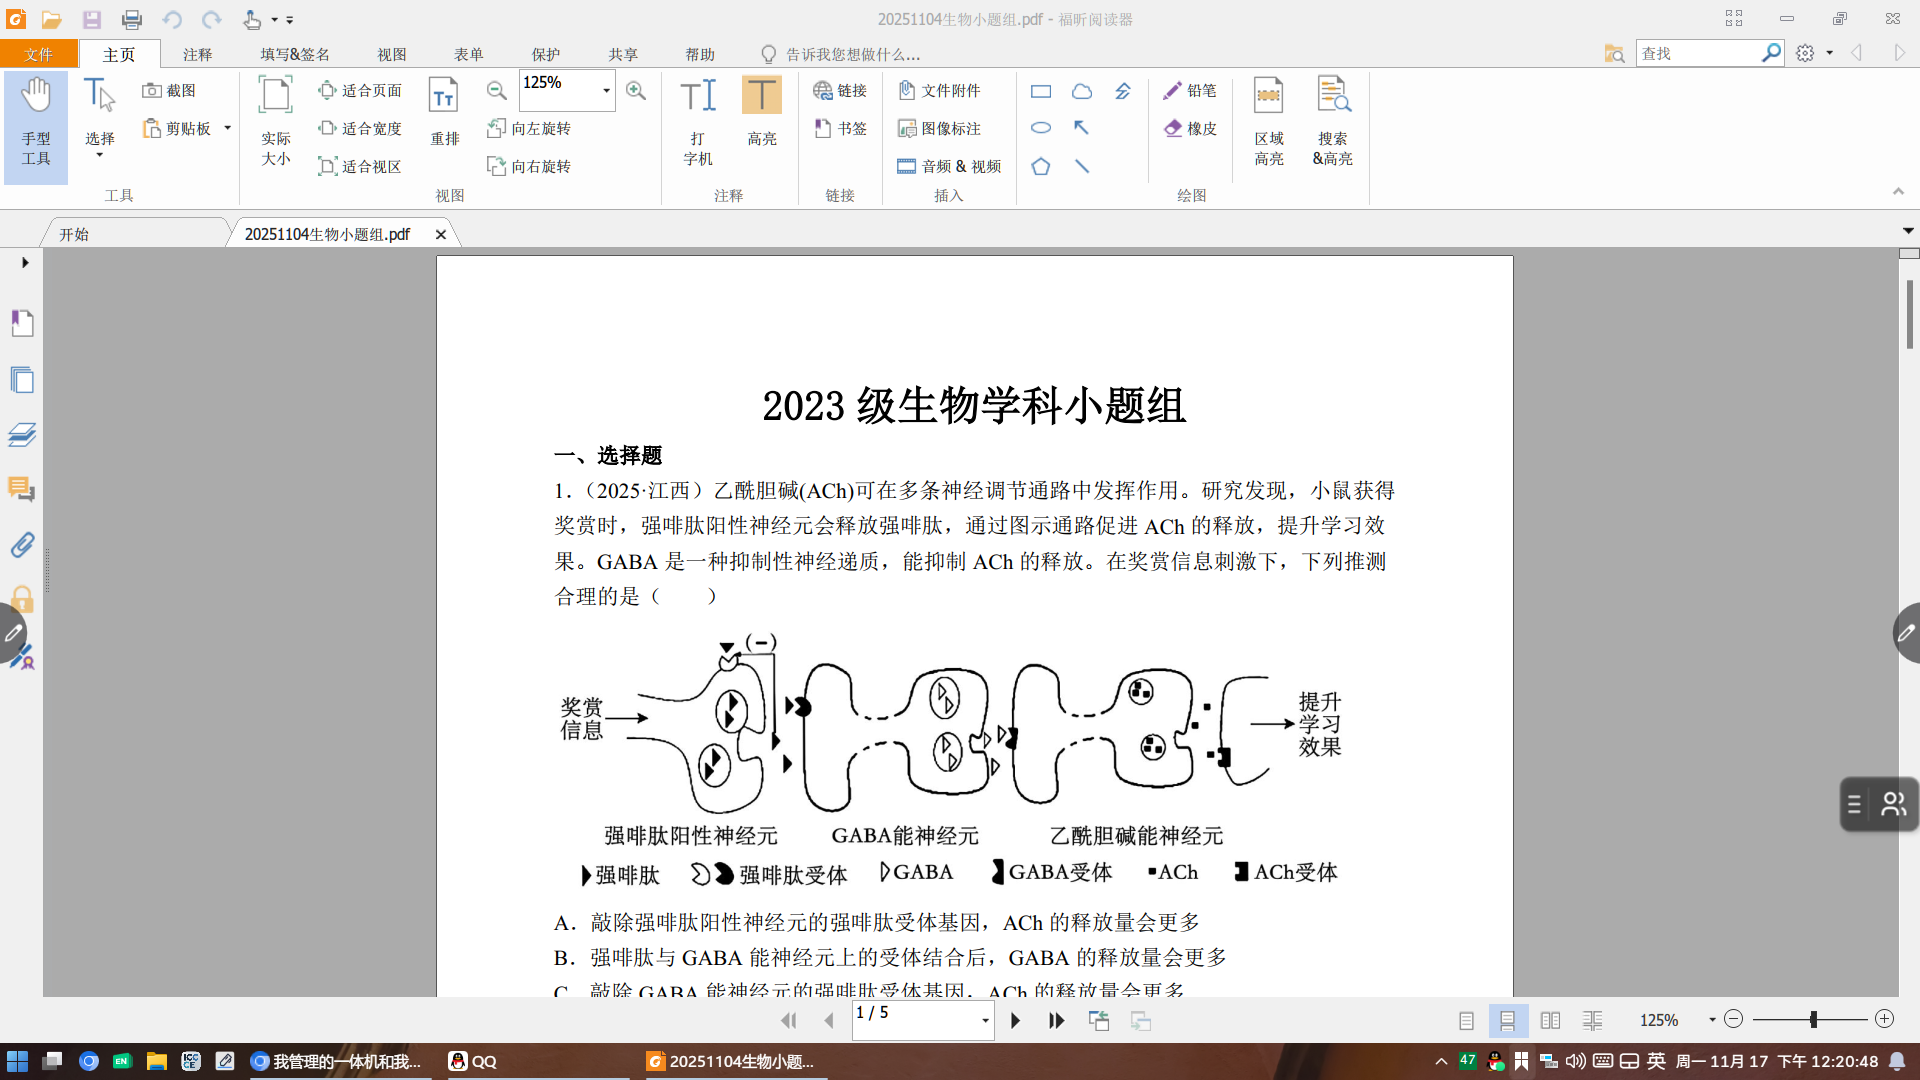Expand the left navigation panel arrow
Viewport: 1920px width, 1080px height.
click(25, 262)
